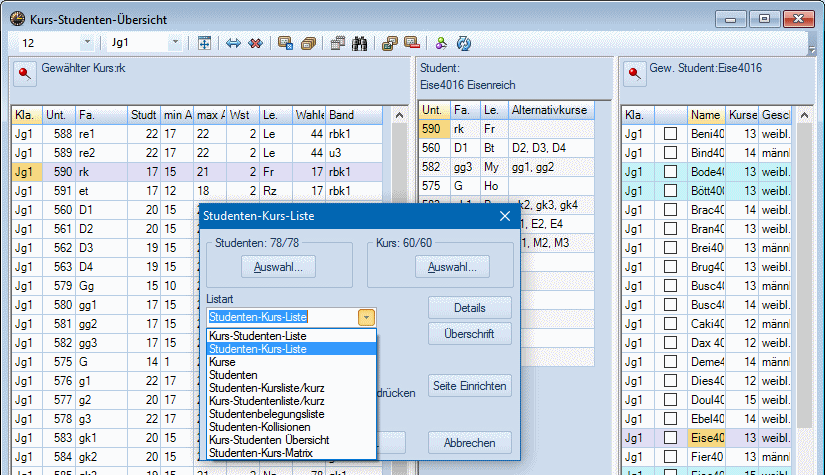This screenshot has width=825, height=475.
Task: Click the red crossed-arrows toolbar icon
Action: (x=256, y=43)
